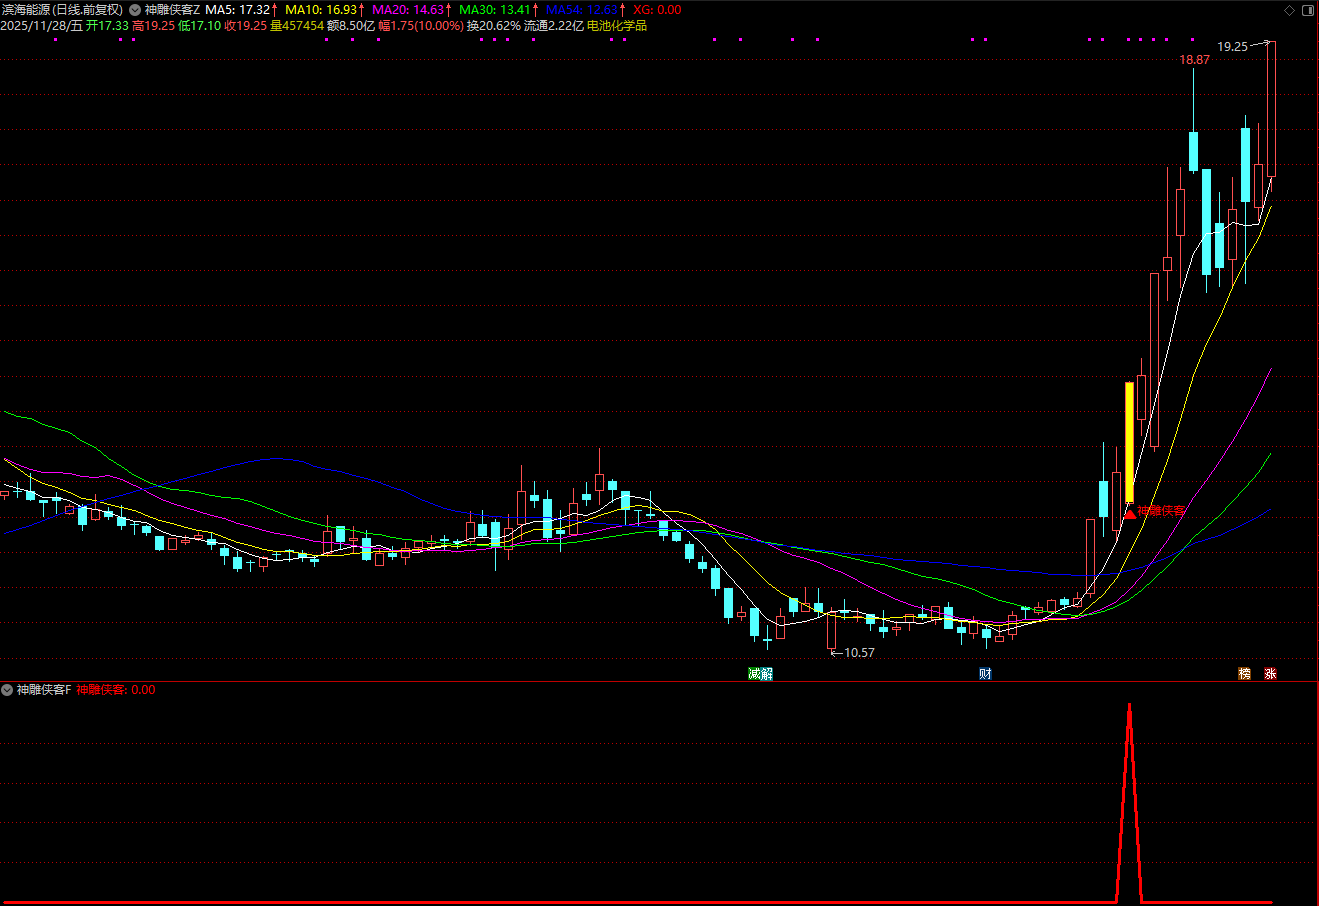This screenshot has width=1319, height=906.
Task: Open the 榜 marker below the chart
Action: (1245, 673)
